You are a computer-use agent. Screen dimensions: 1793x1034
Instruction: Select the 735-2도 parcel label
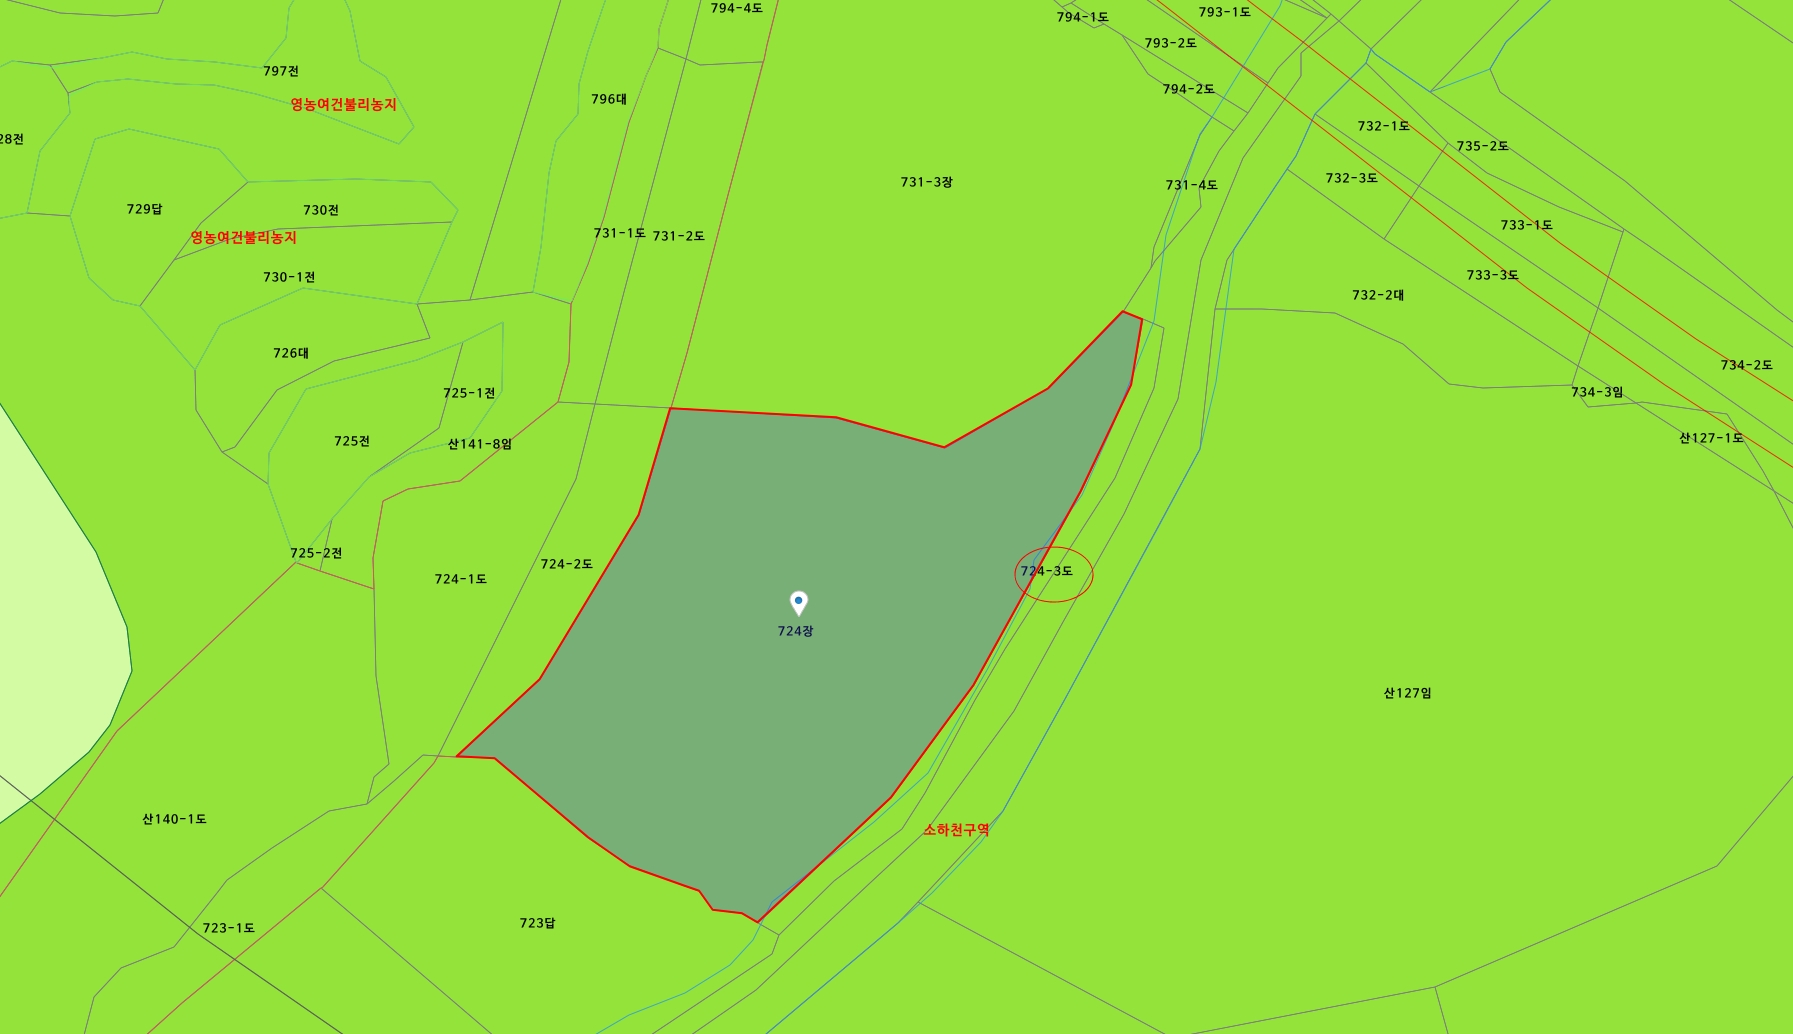pos(1483,146)
